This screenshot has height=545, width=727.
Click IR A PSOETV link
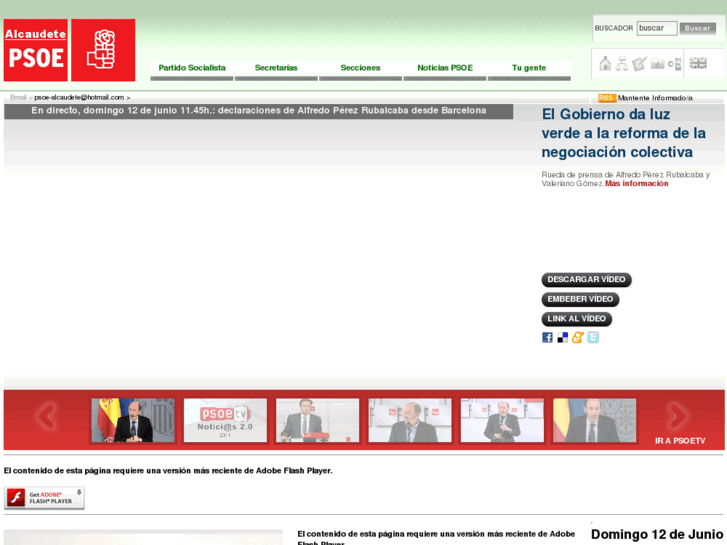[x=680, y=441]
